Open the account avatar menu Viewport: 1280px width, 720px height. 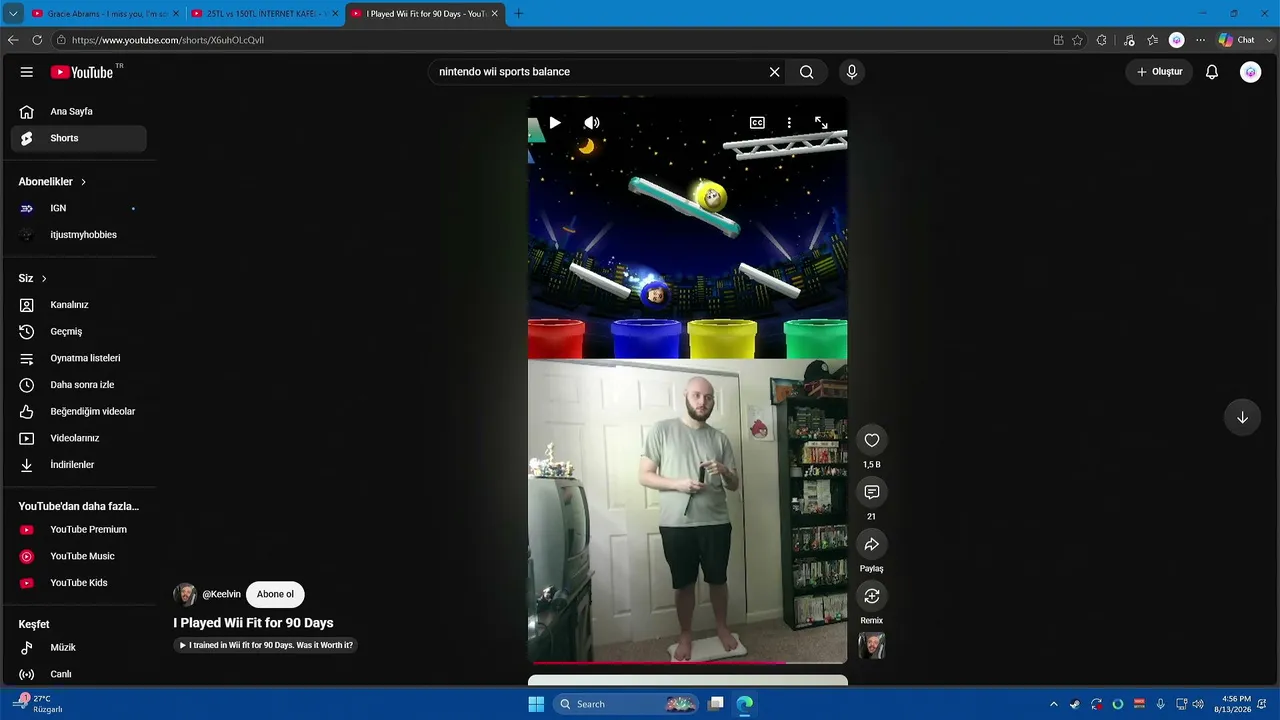[x=1250, y=72]
